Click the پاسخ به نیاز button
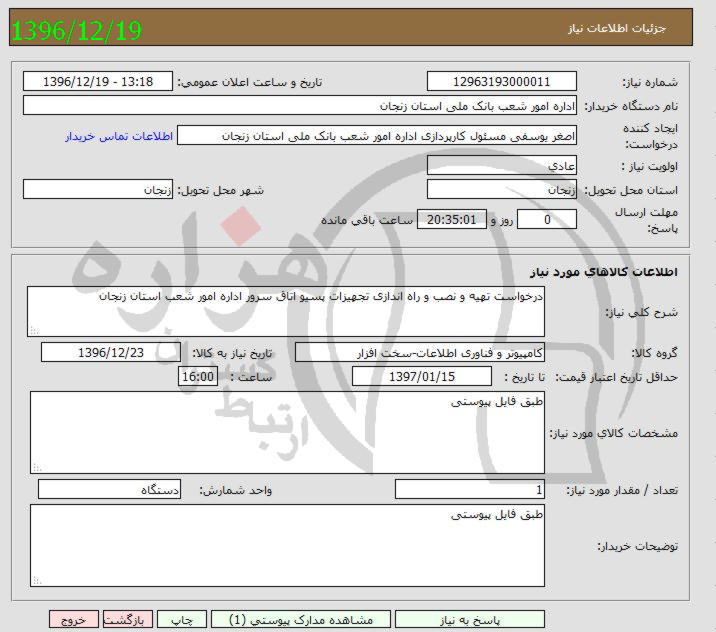Image resolution: width=716 pixels, height=632 pixels. (469, 620)
